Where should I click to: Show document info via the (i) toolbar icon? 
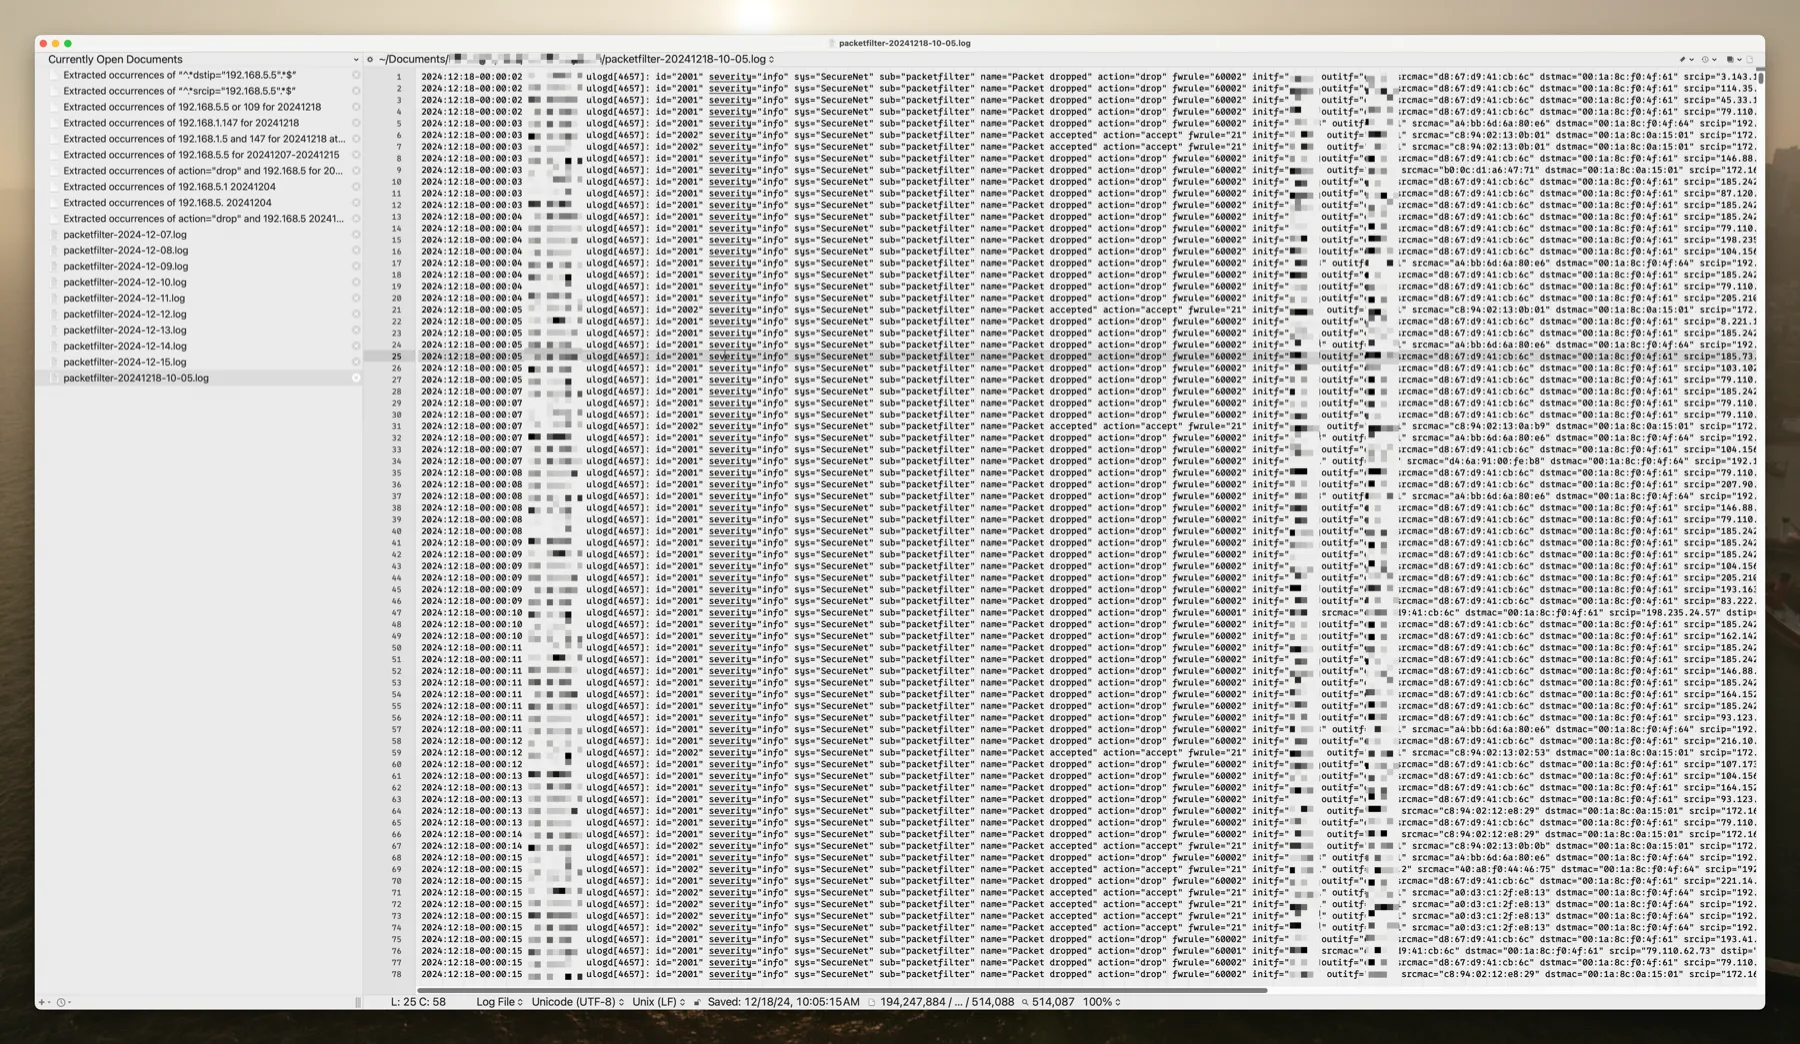1705,59
